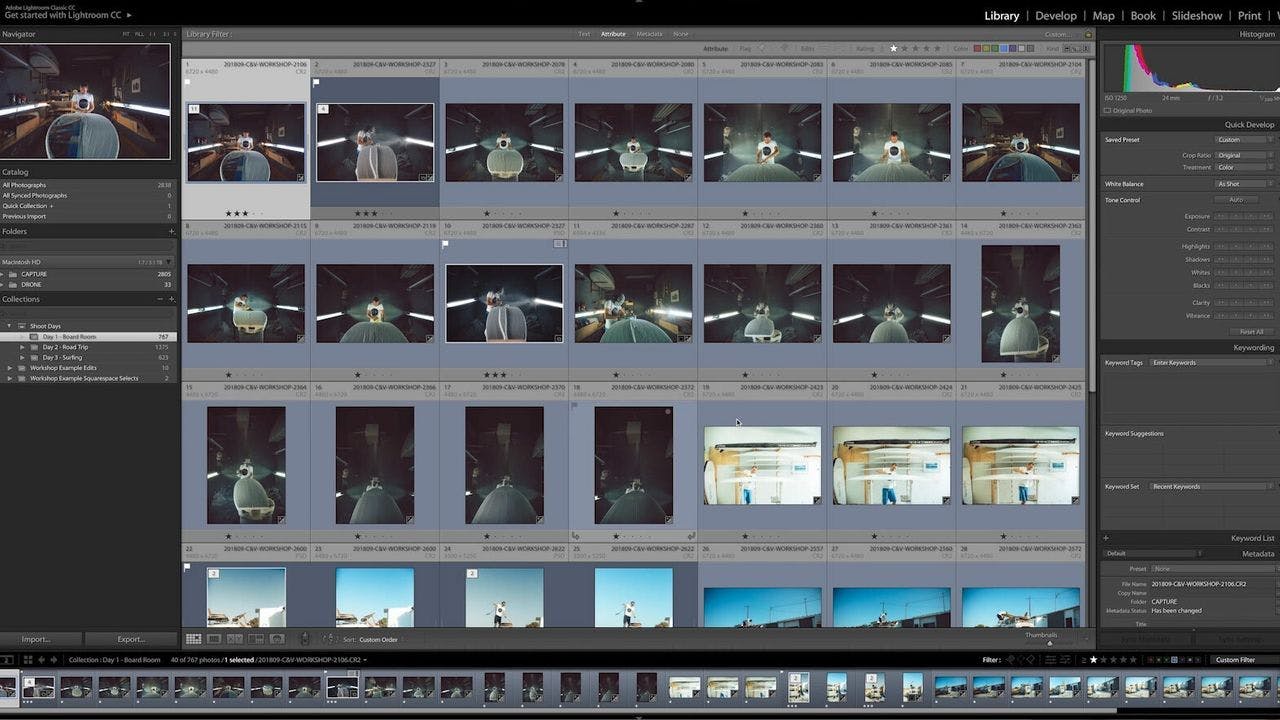The width and height of the screenshot is (1280, 720).
Task: Click the Enter Keywords field under Keyword Tags
Action: point(1212,362)
